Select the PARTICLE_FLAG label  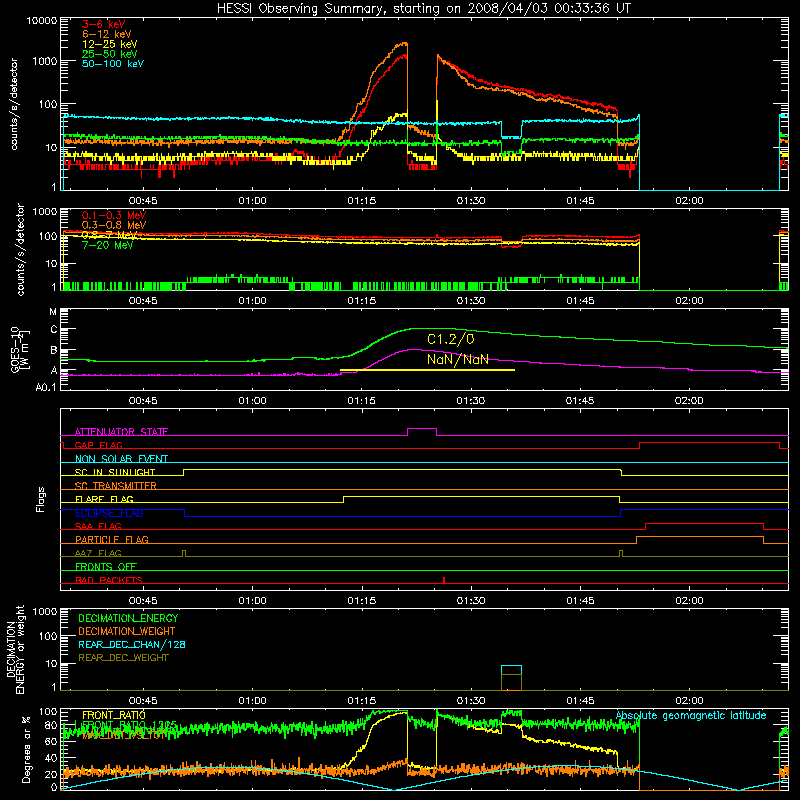[x=112, y=539]
